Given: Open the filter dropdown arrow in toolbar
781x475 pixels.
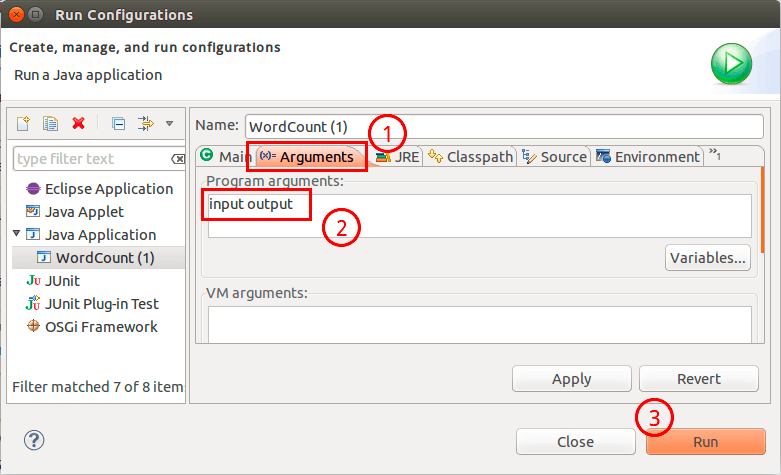Looking at the screenshot, I should point(169,123).
